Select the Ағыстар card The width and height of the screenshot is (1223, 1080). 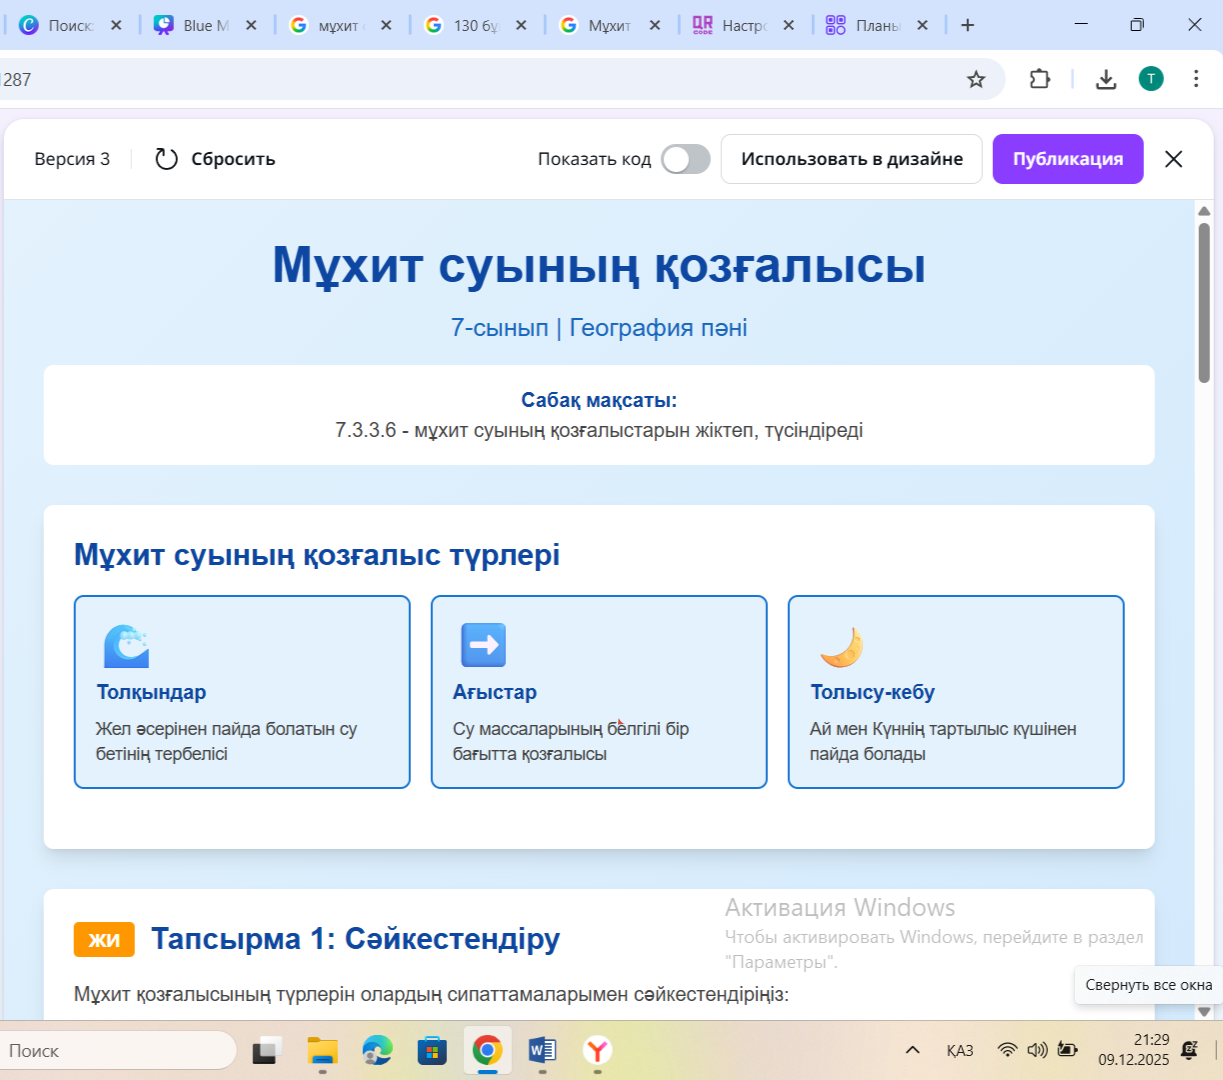click(x=599, y=692)
